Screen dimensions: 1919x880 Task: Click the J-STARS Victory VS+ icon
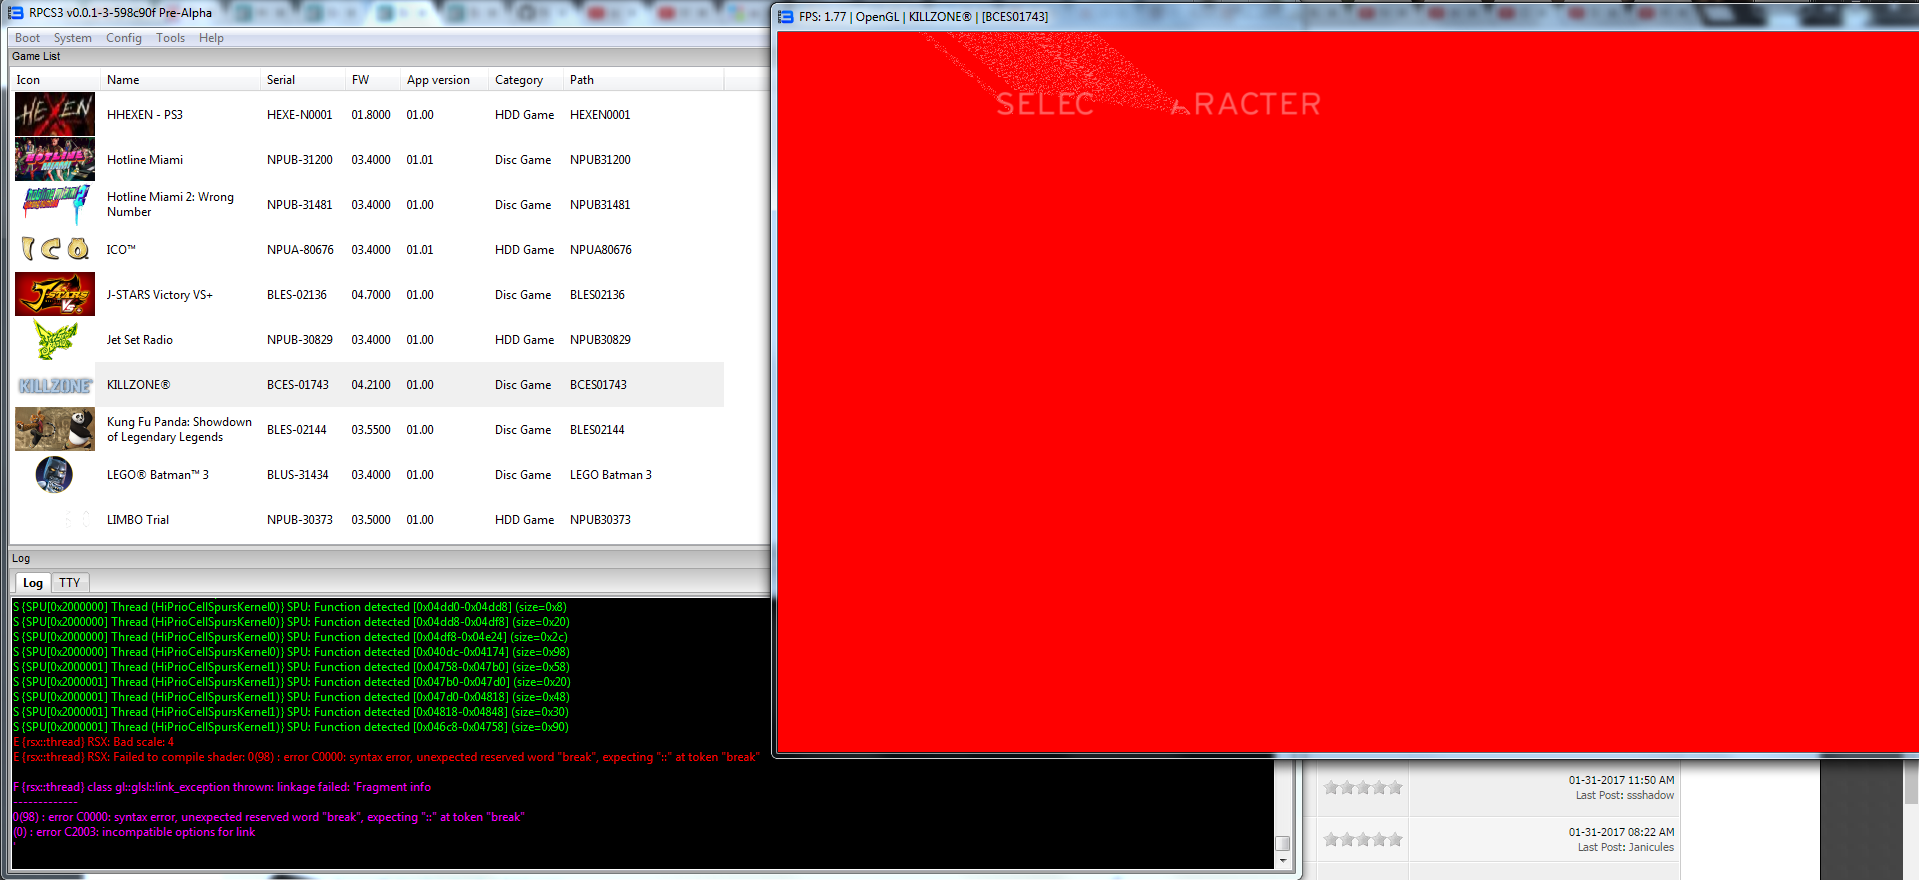click(x=55, y=294)
